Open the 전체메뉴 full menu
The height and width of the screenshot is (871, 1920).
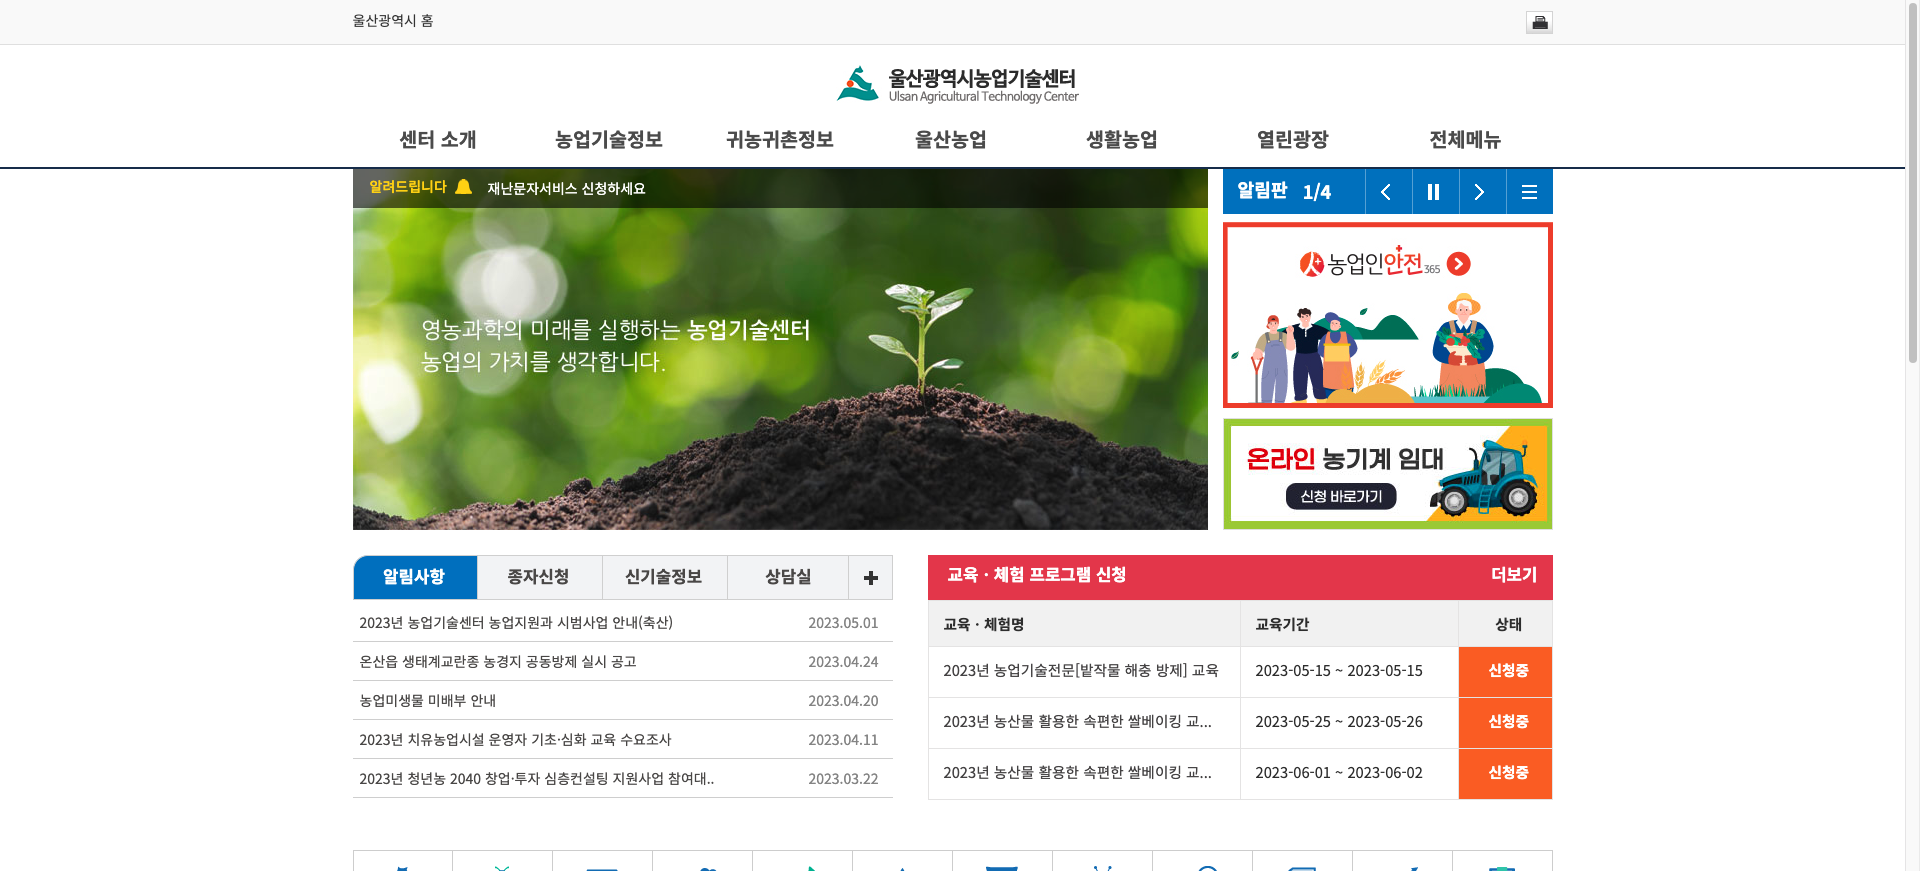coord(1464,140)
